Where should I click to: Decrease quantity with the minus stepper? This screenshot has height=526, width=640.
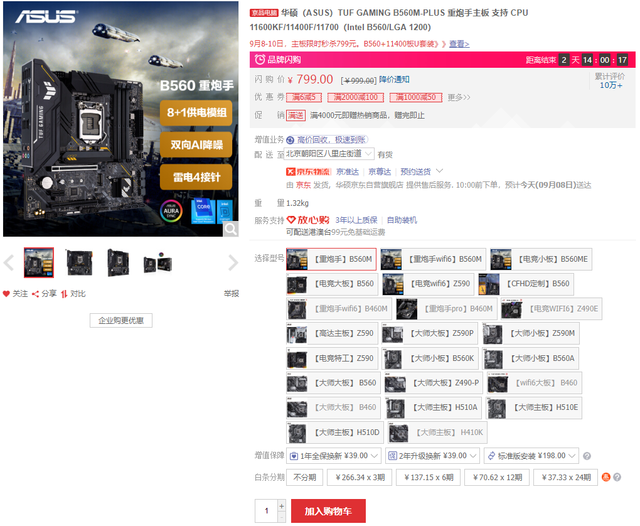click(282, 517)
